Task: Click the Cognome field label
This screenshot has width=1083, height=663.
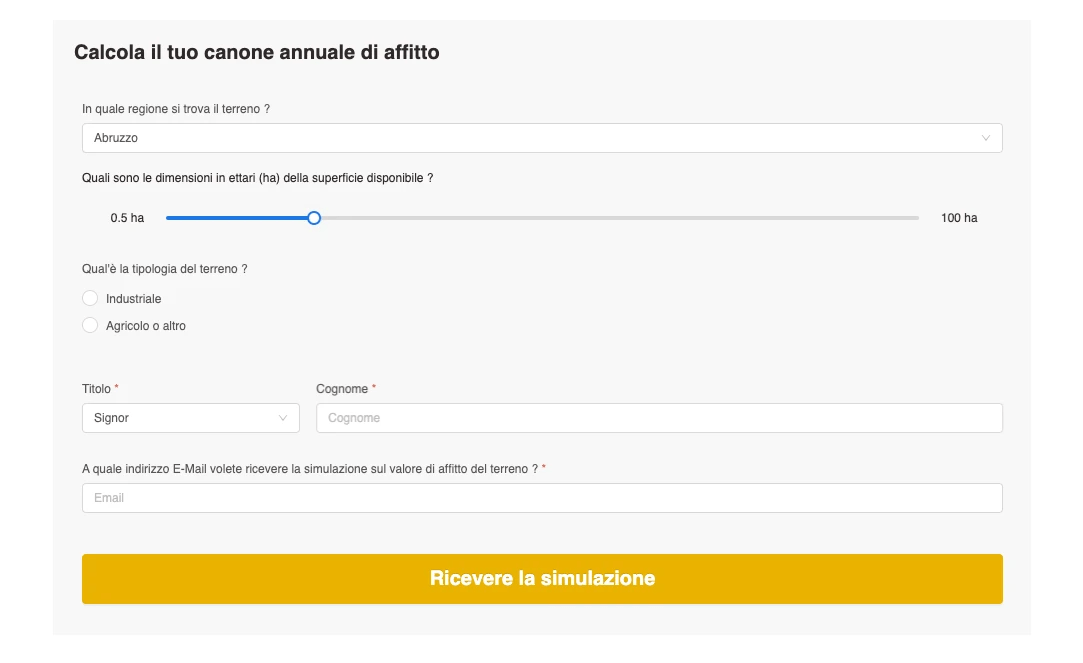Action: [x=342, y=389]
